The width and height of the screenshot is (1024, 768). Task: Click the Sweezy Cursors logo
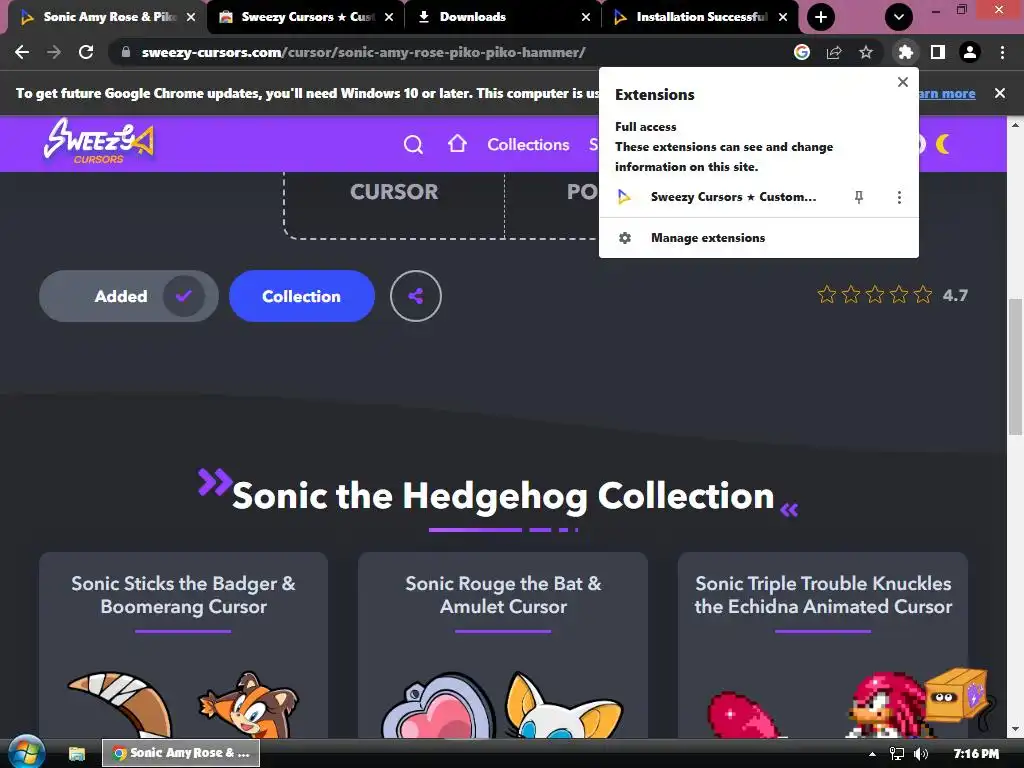(99, 140)
